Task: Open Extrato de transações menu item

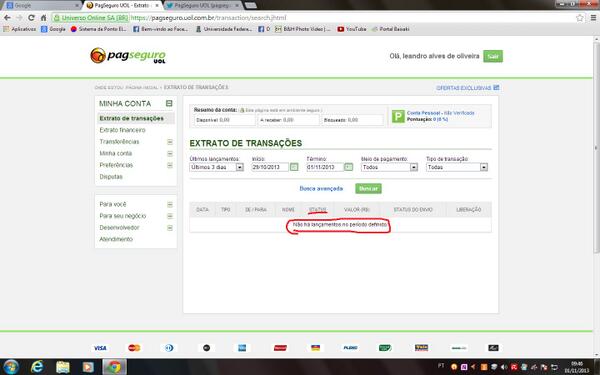Action: [131, 118]
